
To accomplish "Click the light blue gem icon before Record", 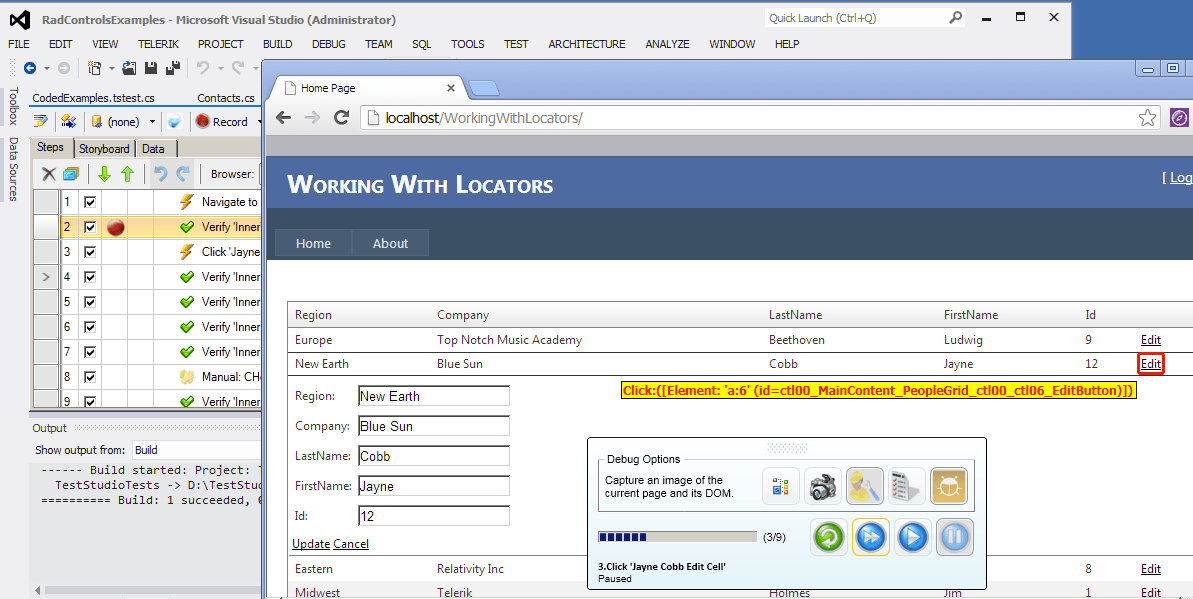I will tap(174, 121).
